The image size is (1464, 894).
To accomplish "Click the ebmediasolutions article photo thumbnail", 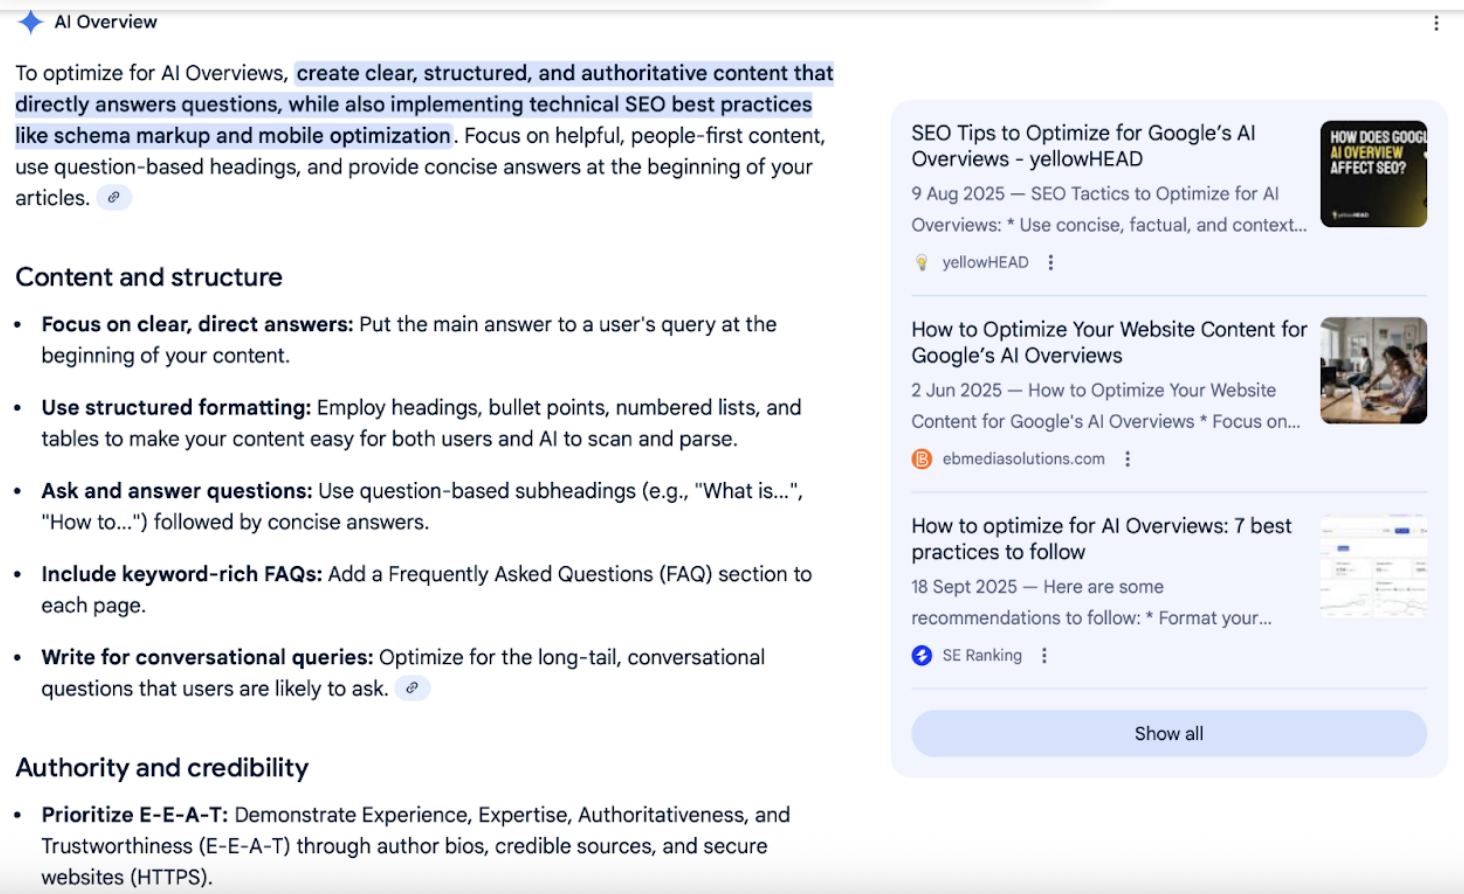I will pyautogui.click(x=1373, y=370).
